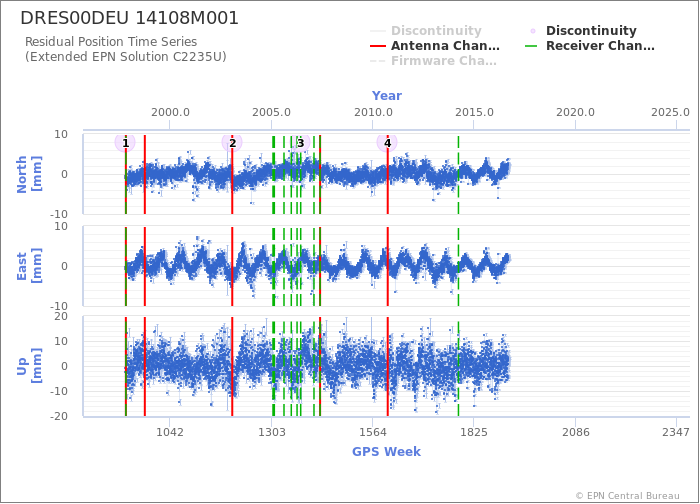Click discontinuity marker 3 on North plot
The width and height of the screenshot is (700, 504).
point(300,143)
